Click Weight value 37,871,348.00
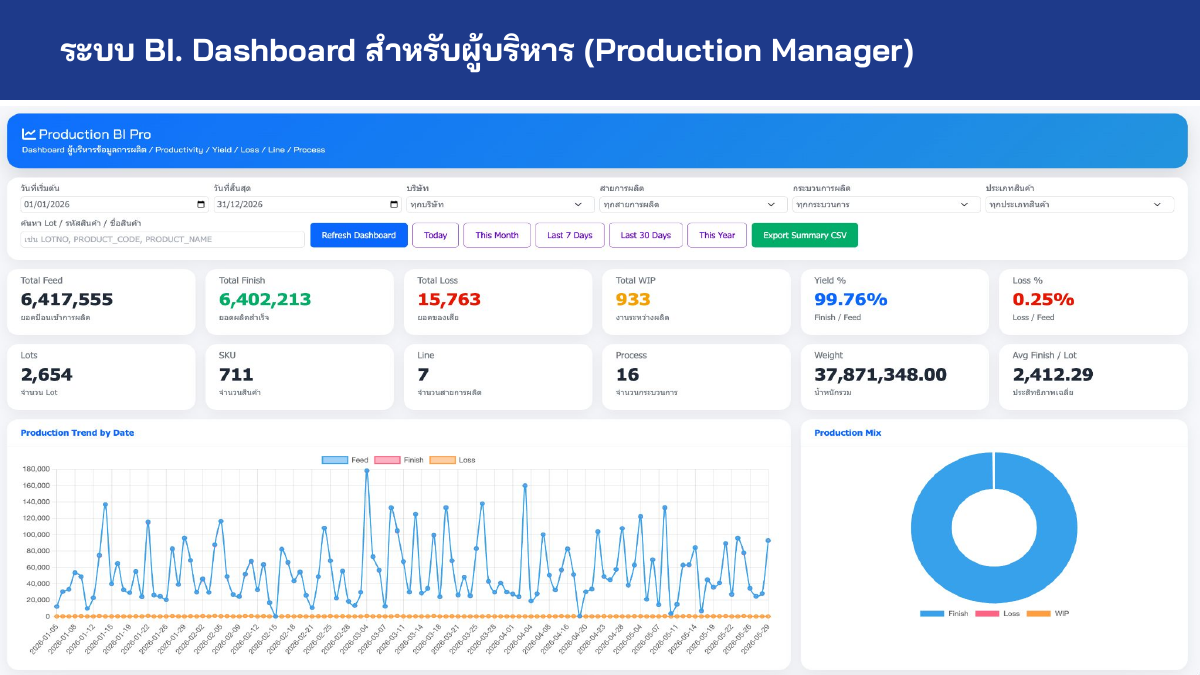The width and height of the screenshot is (1200, 675). click(880, 374)
